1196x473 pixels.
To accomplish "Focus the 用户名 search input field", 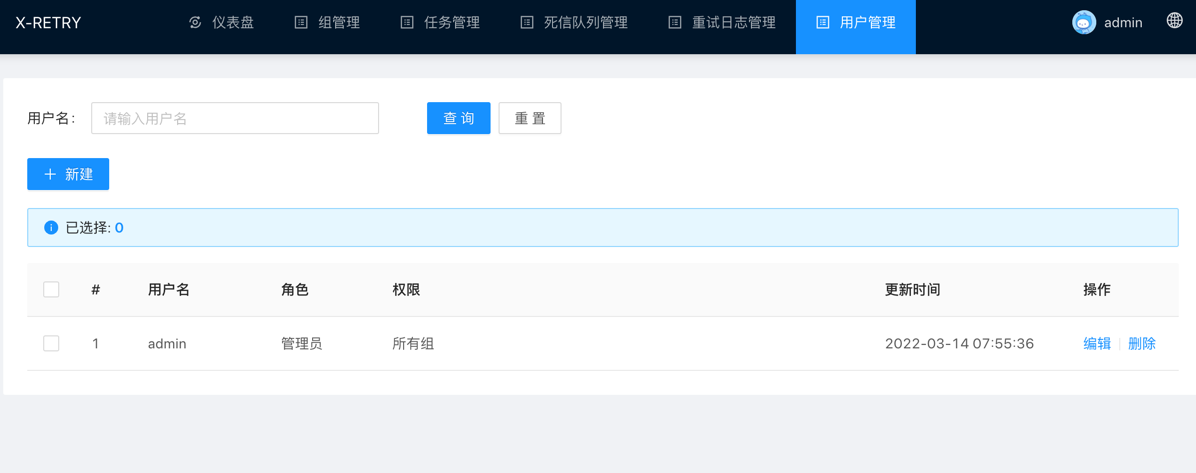I will click(x=235, y=118).
